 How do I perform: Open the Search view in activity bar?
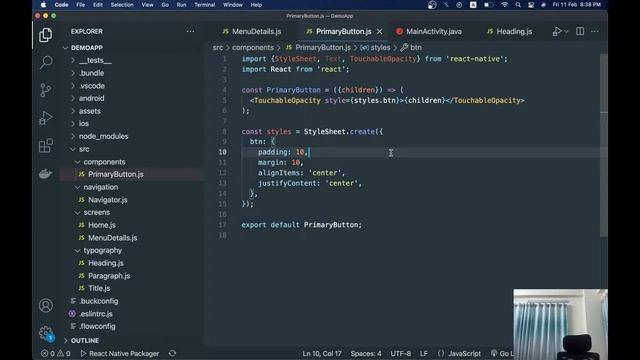click(x=46, y=62)
